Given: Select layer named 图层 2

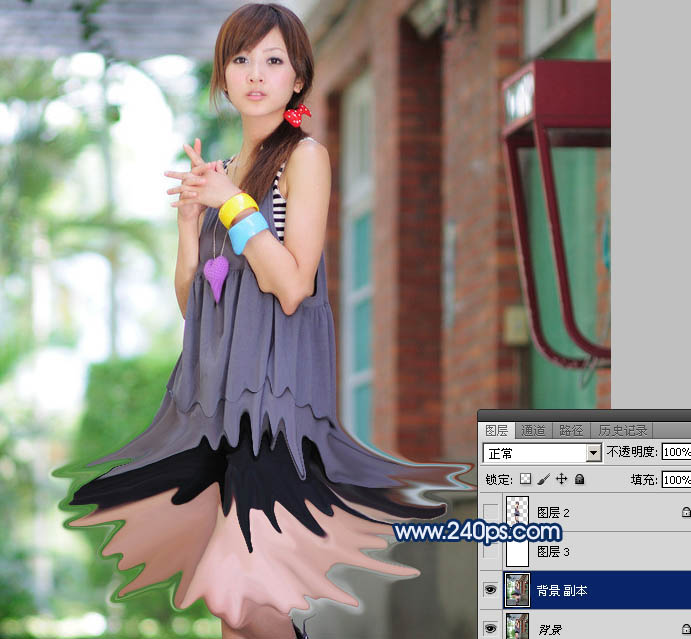Looking at the screenshot, I should tap(553, 513).
